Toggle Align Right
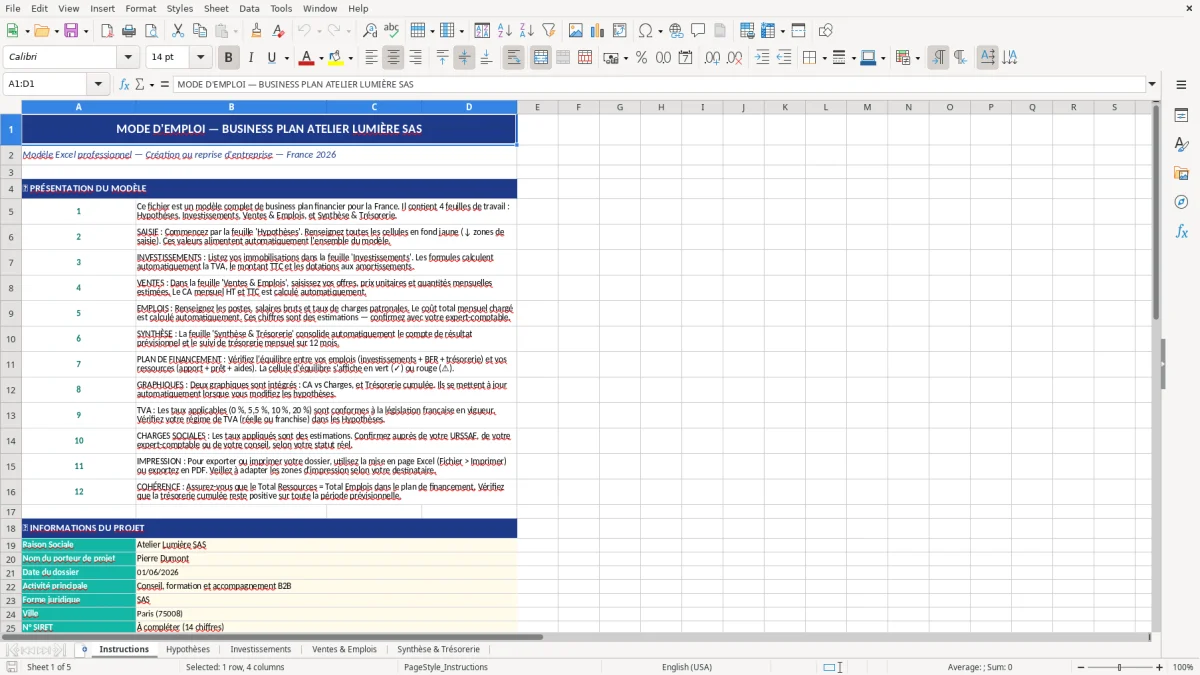Viewport: 1200px width, 675px height. tap(415, 58)
